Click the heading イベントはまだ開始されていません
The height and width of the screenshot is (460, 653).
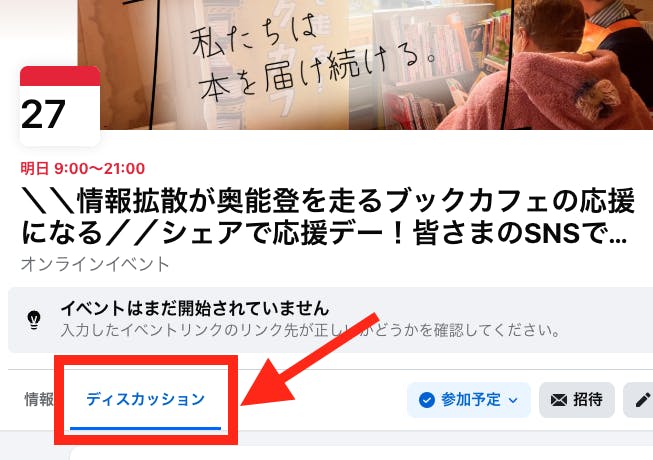(x=194, y=308)
